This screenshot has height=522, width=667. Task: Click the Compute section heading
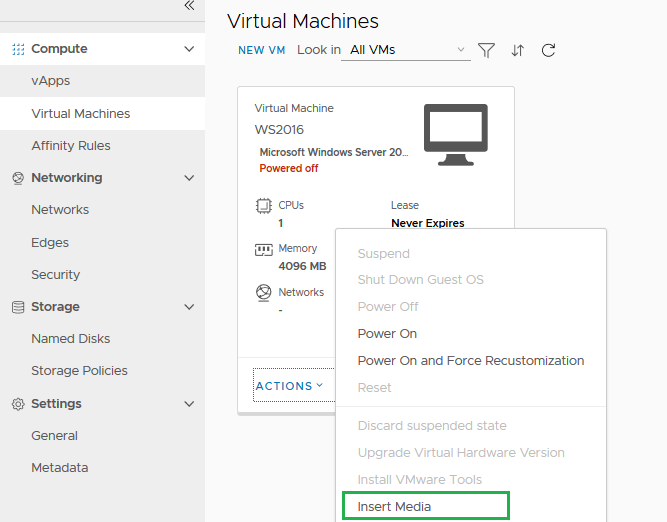coord(59,49)
